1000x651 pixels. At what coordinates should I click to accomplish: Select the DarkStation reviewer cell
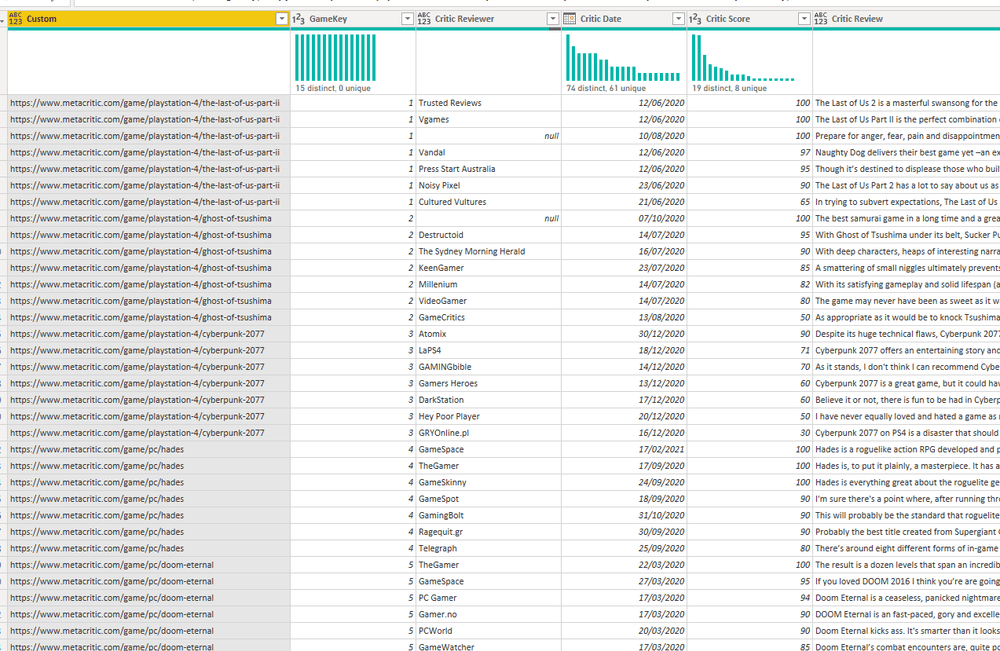[489, 400]
